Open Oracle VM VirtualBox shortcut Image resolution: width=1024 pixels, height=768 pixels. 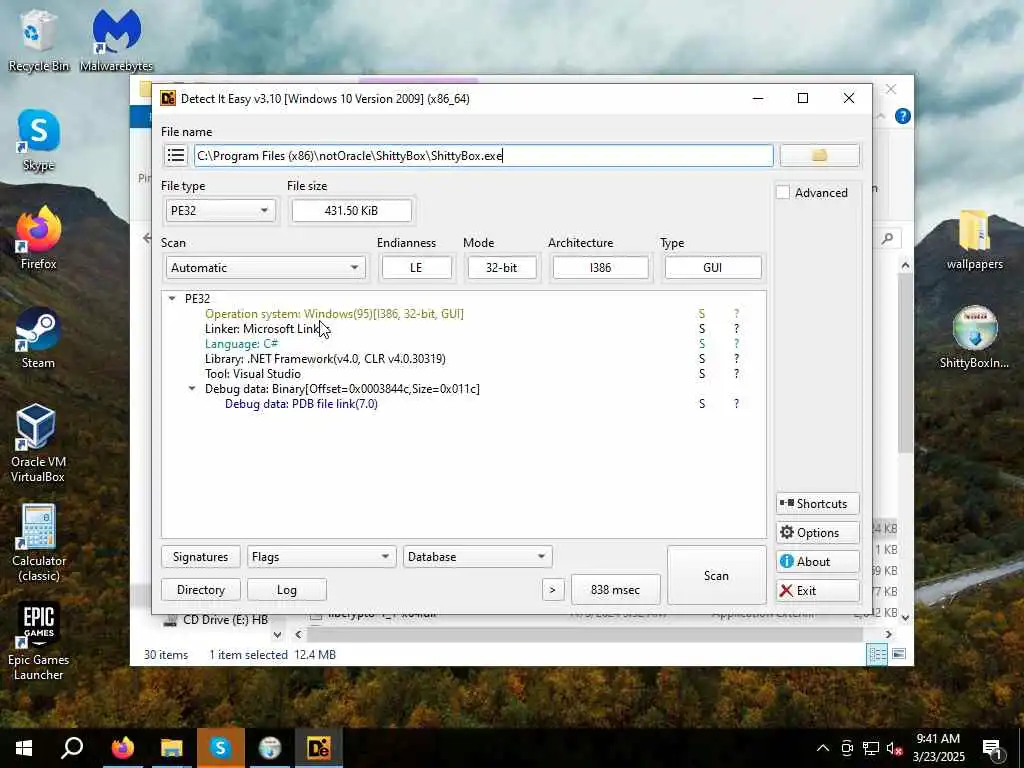(x=38, y=443)
